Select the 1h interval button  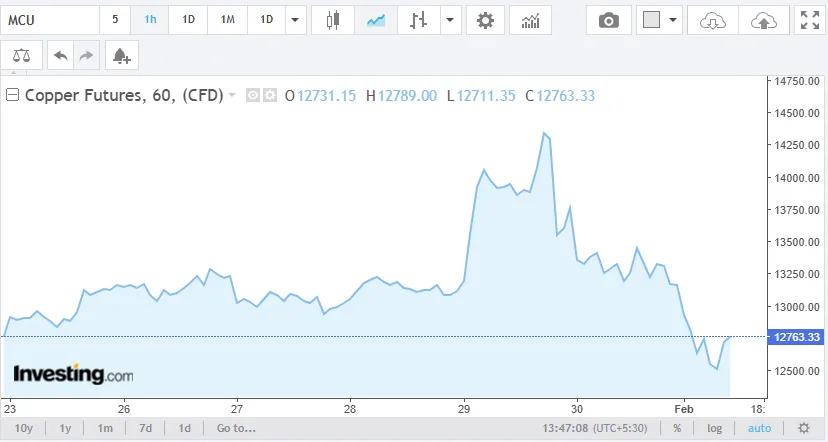[x=150, y=20]
